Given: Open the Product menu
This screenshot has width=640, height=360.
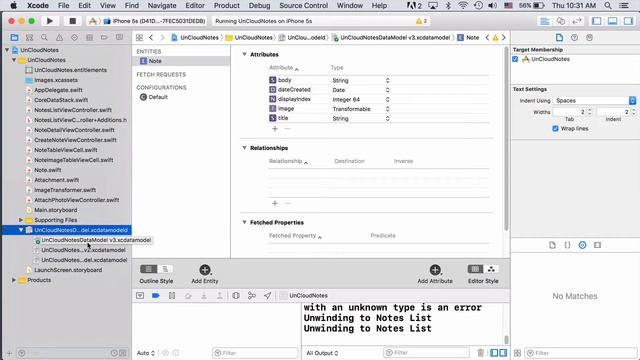Looking at the screenshot, I should [x=227, y=6].
